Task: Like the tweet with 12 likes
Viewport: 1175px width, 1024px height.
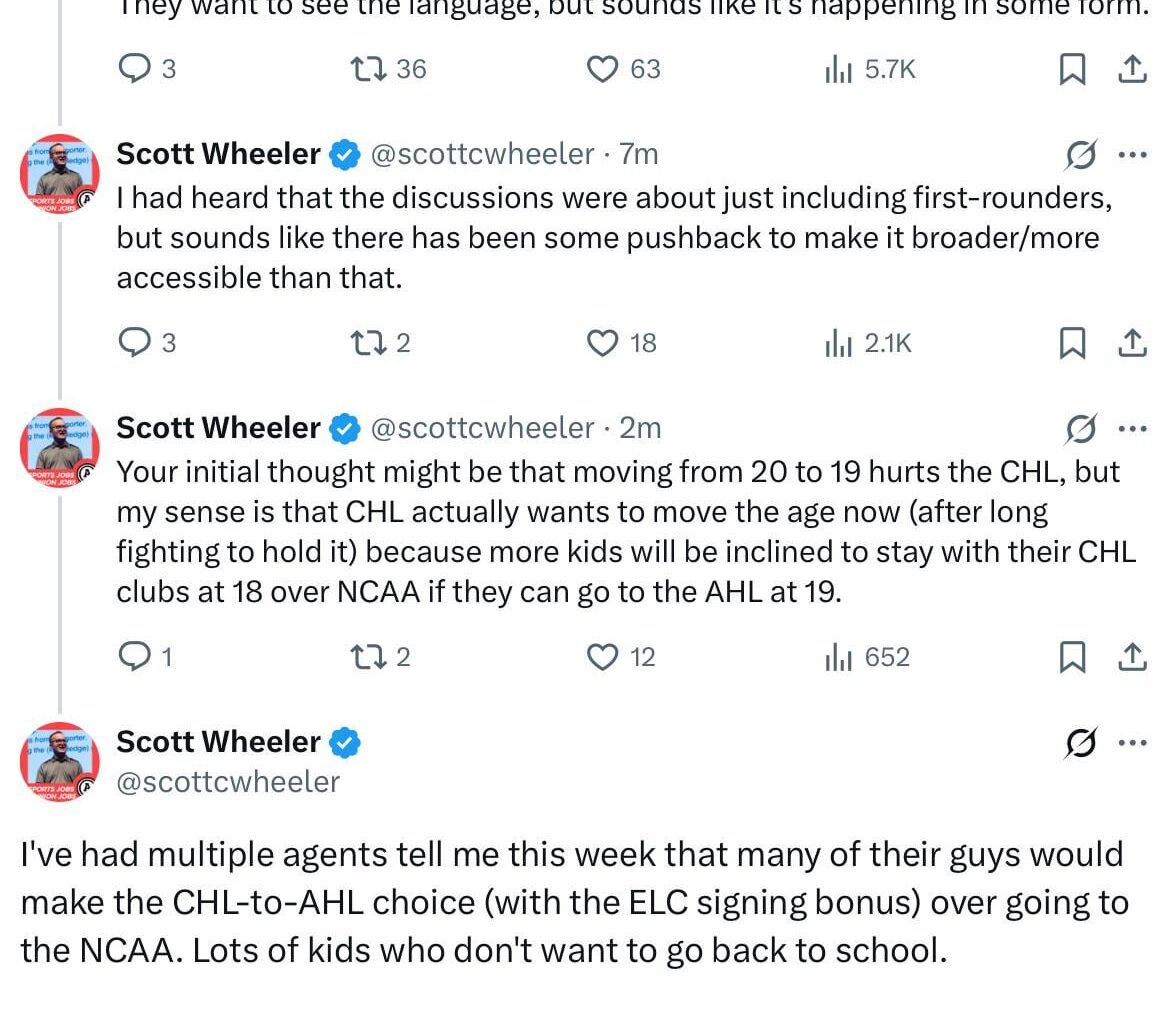Action: 601,657
